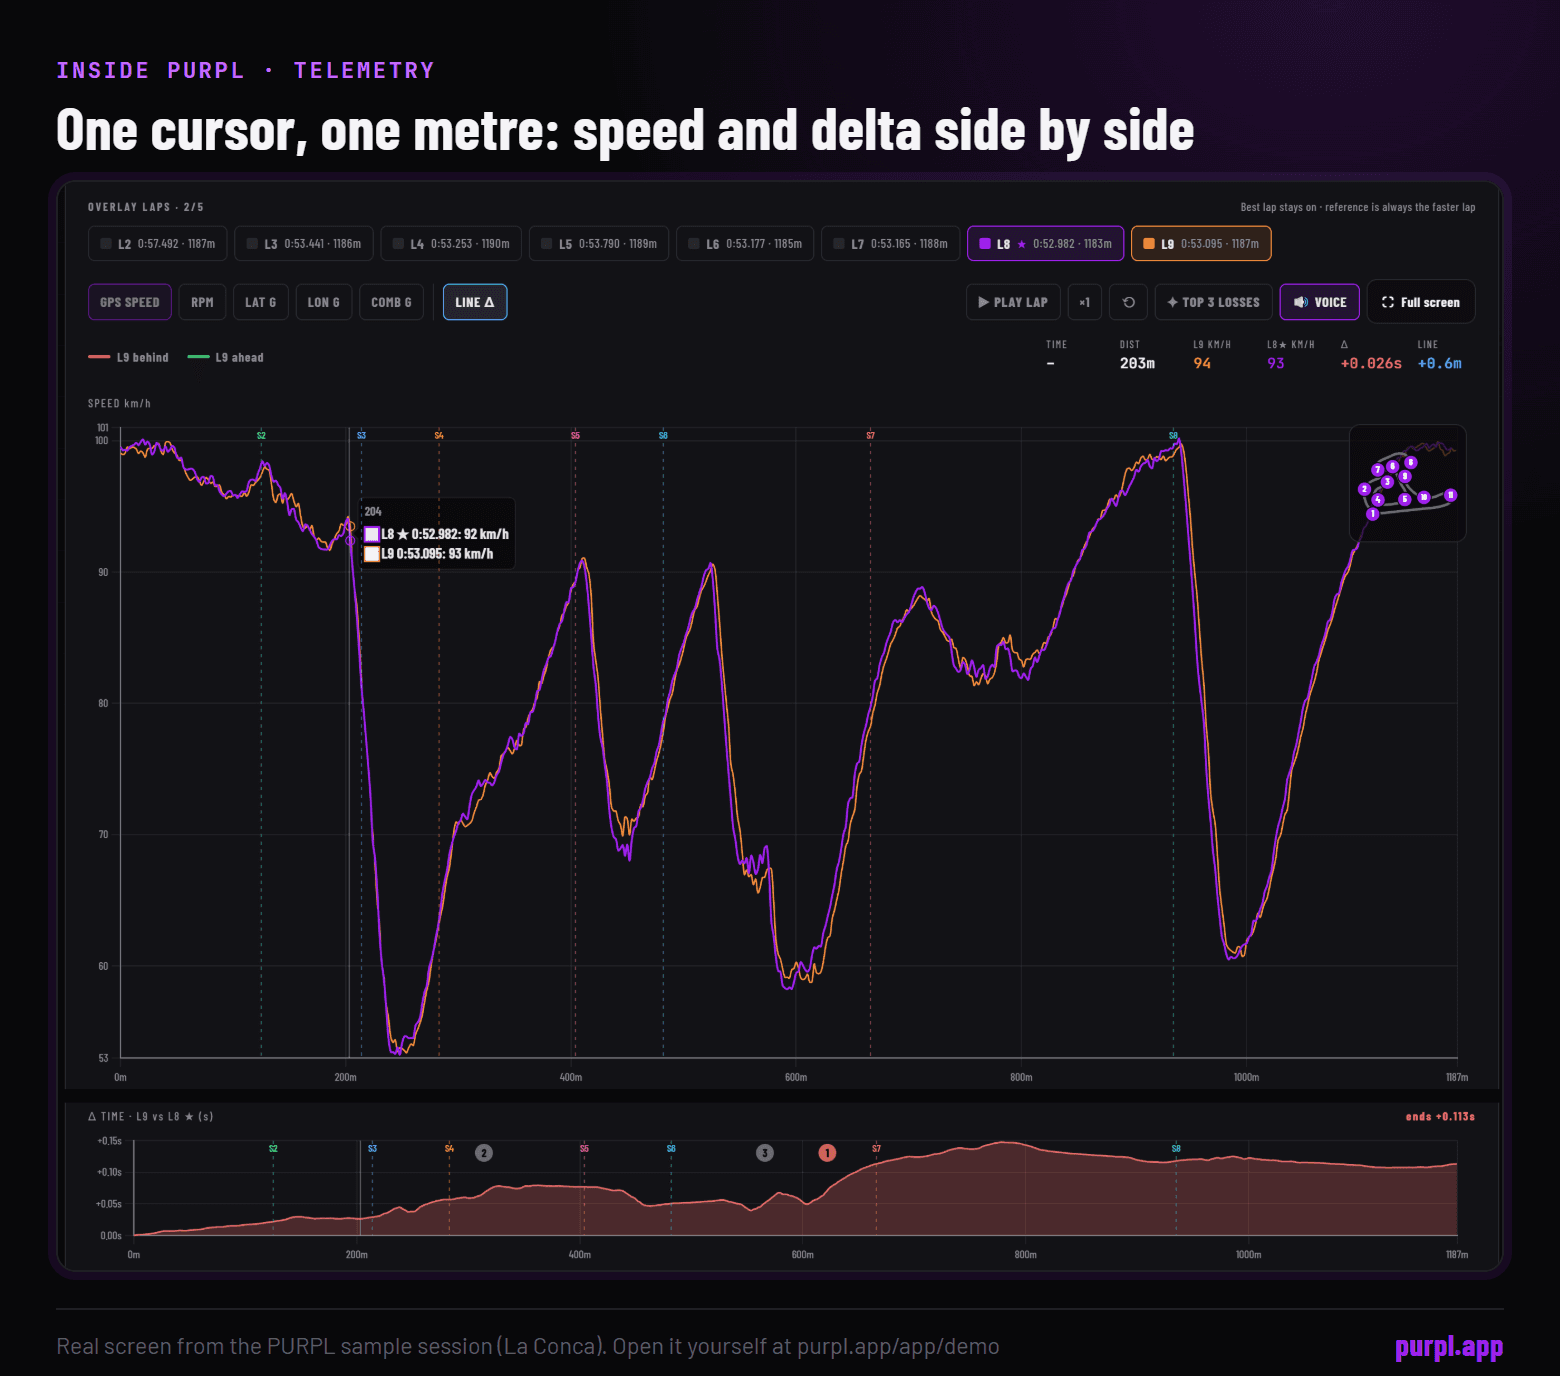Click the 600m tick on speed axis
Viewport: 1560px width, 1376px height.
[796, 1077]
